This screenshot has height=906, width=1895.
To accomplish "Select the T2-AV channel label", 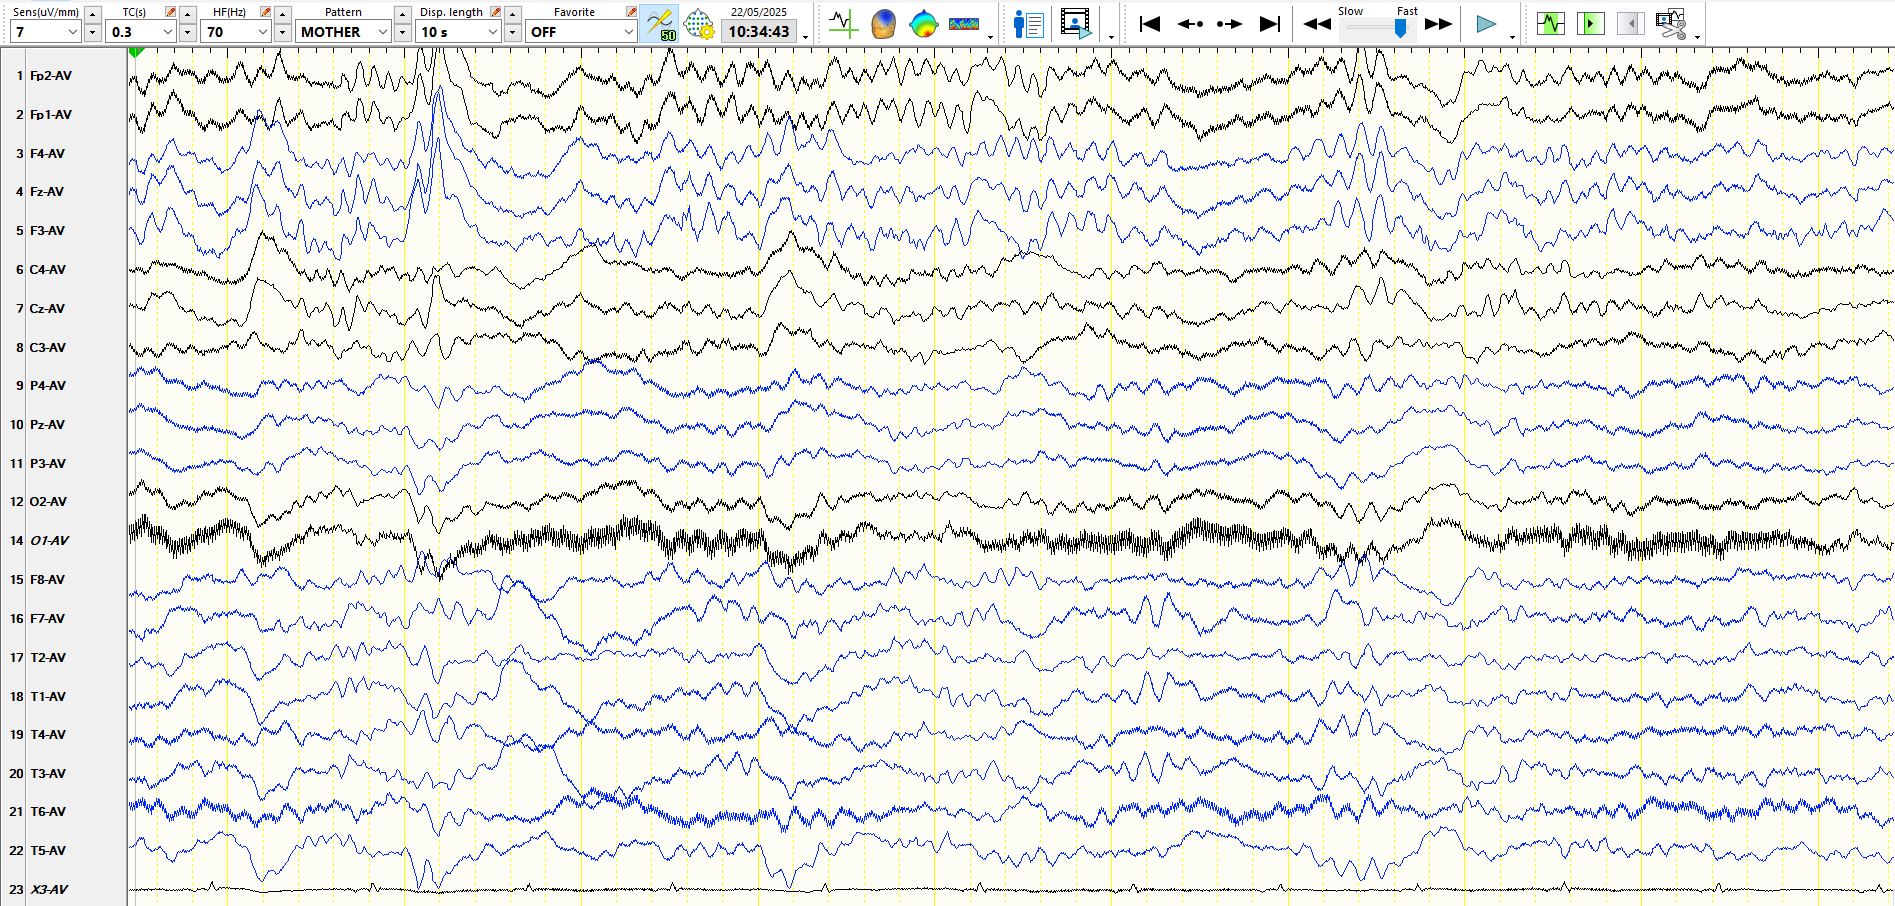I will [x=48, y=658].
